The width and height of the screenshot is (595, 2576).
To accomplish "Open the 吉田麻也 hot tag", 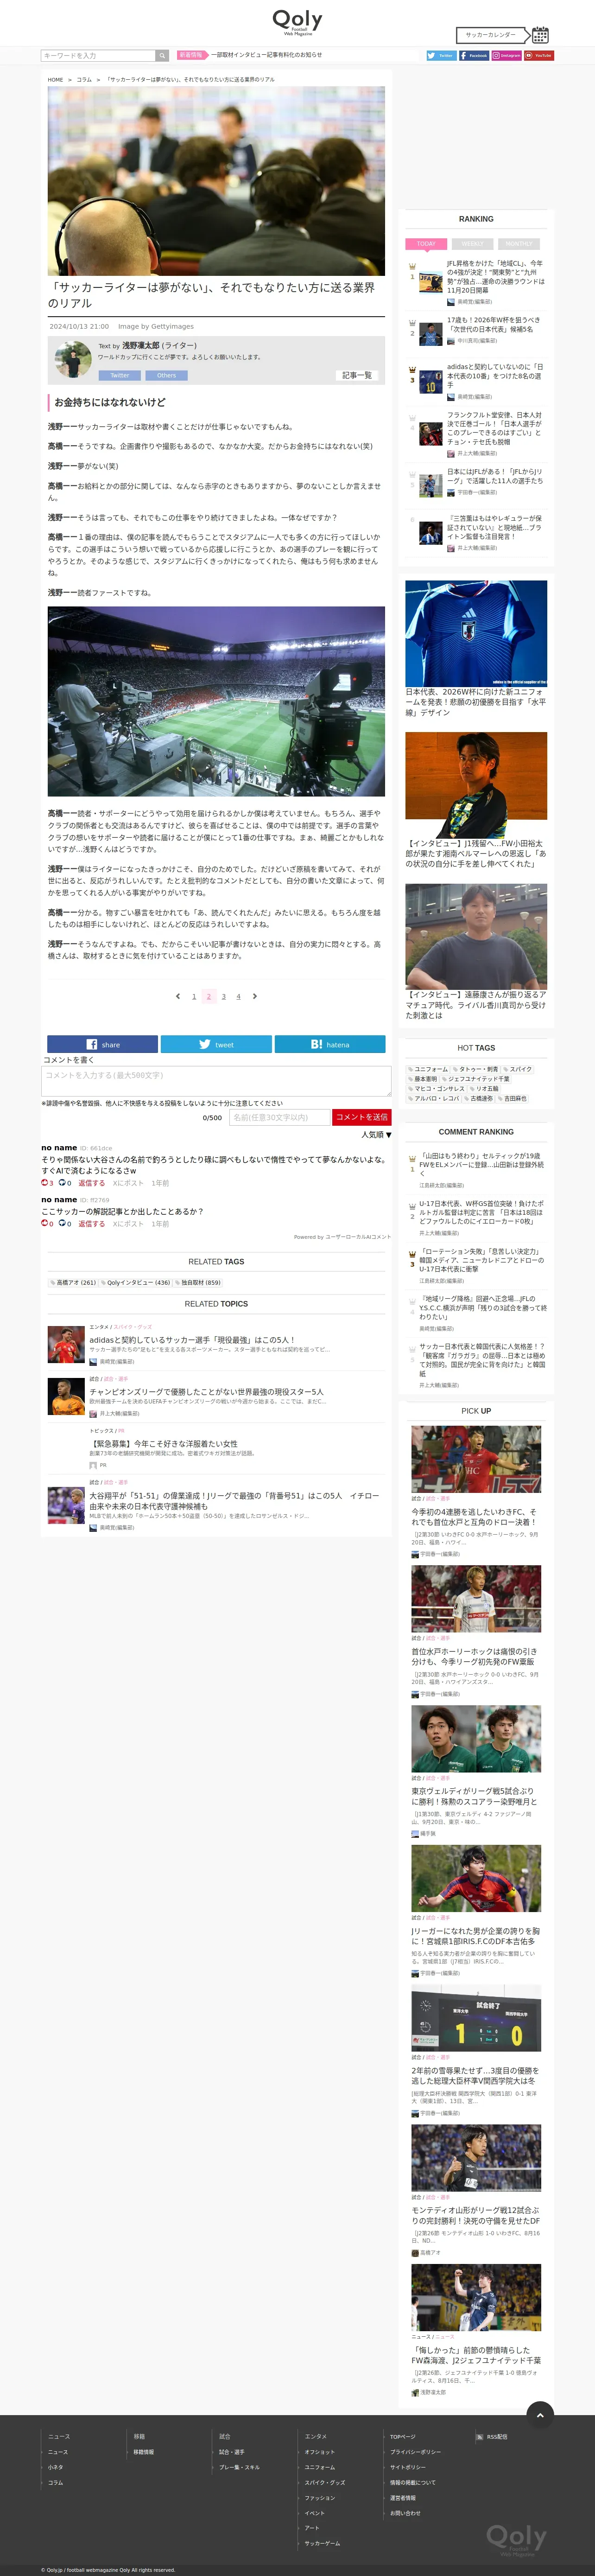I will (x=512, y=1098).
